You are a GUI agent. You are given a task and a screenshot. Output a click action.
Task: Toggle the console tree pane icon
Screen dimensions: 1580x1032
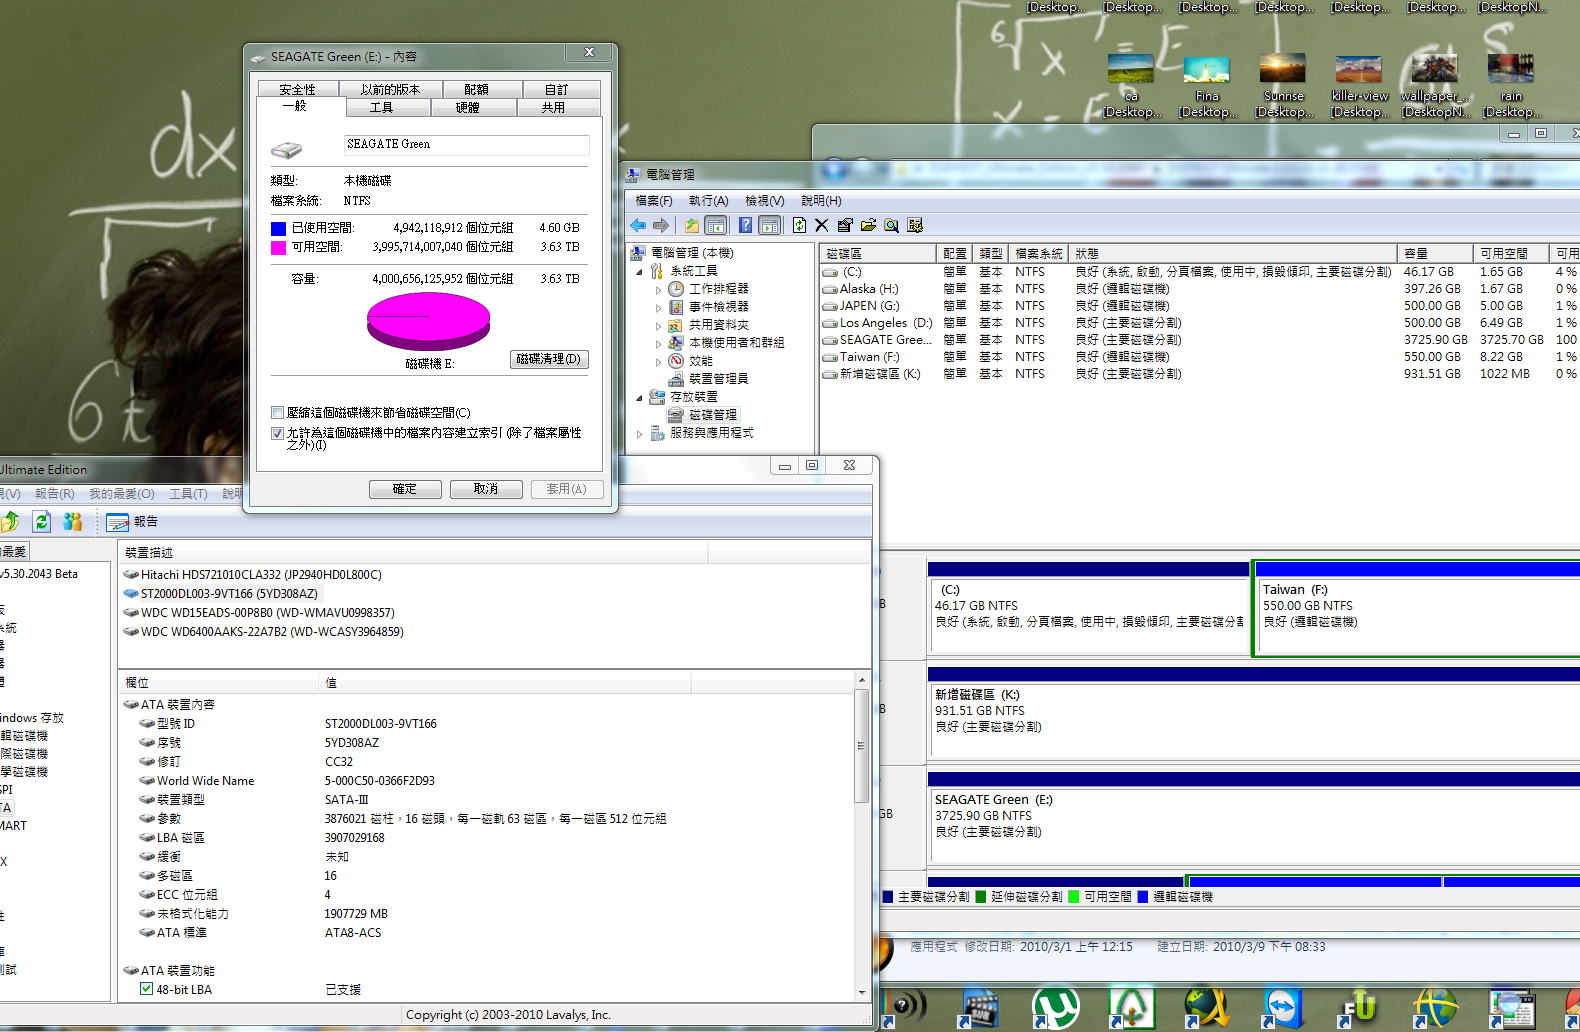(716, 226)
